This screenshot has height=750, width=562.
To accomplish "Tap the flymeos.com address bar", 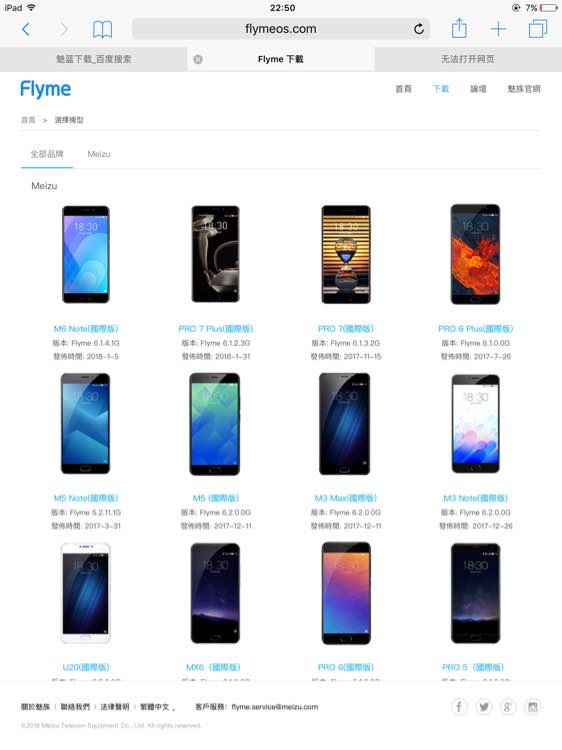I will coord(281,29).
